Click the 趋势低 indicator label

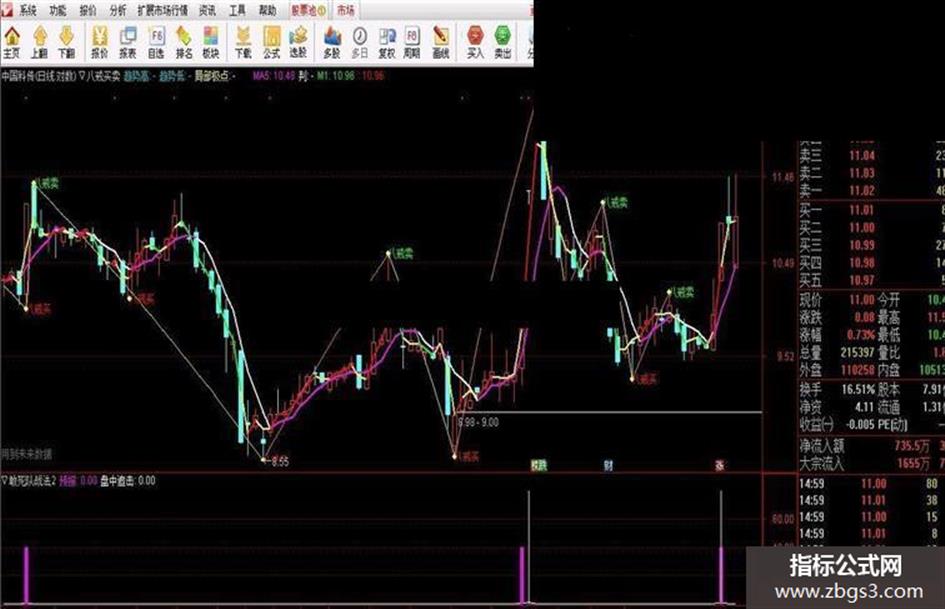pos(172,76)
